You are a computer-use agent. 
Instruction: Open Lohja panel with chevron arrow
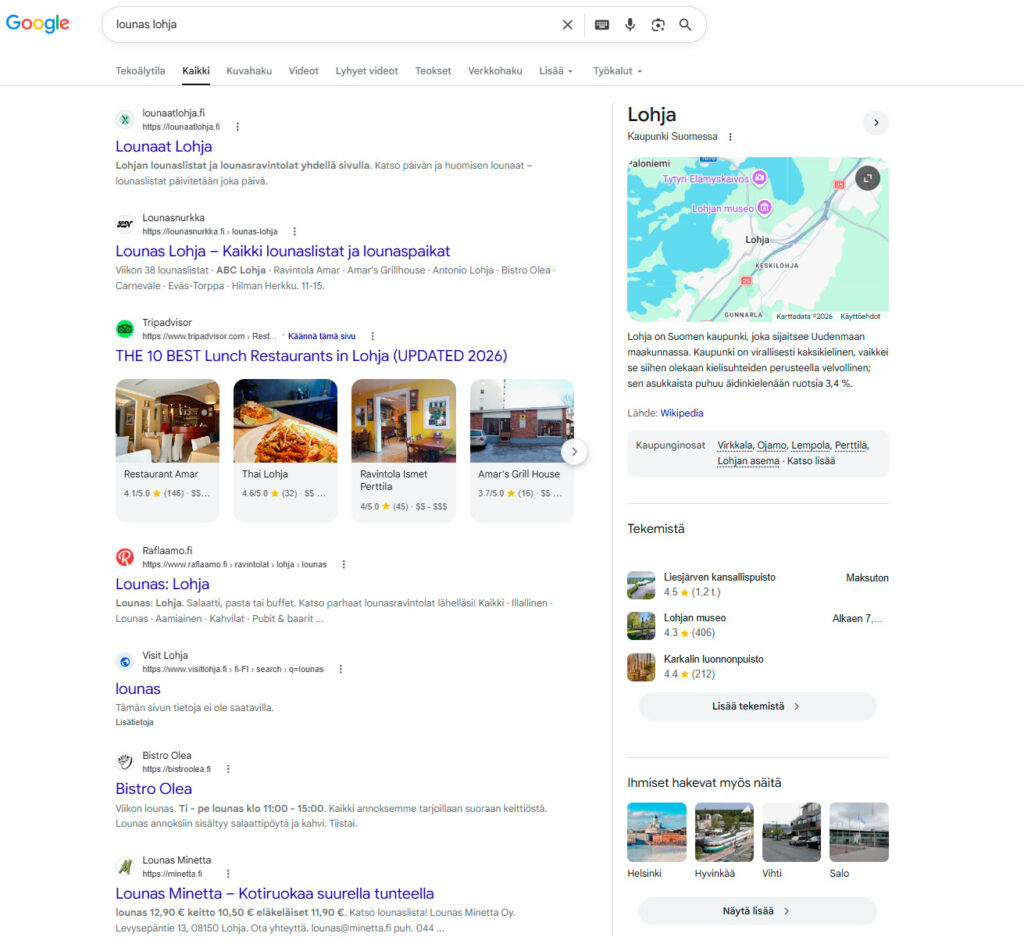coord(876,122)
